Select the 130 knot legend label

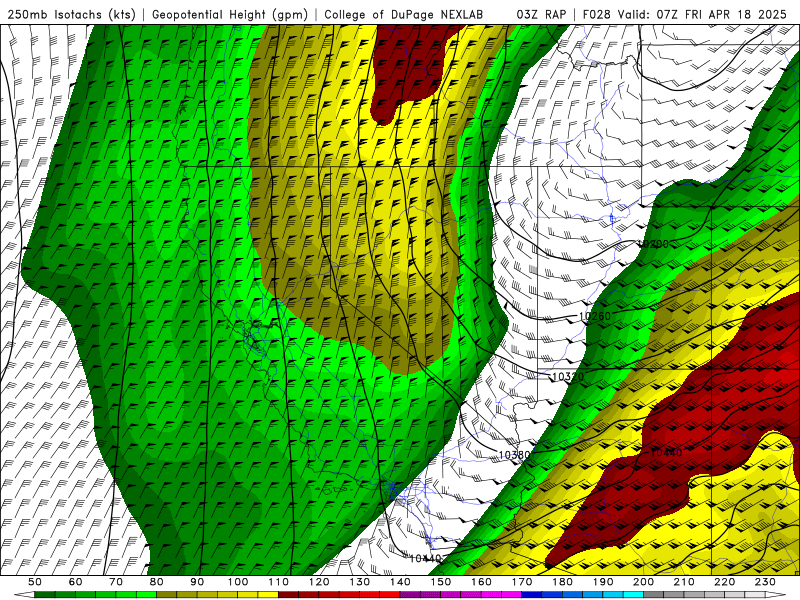coord(360,582)
